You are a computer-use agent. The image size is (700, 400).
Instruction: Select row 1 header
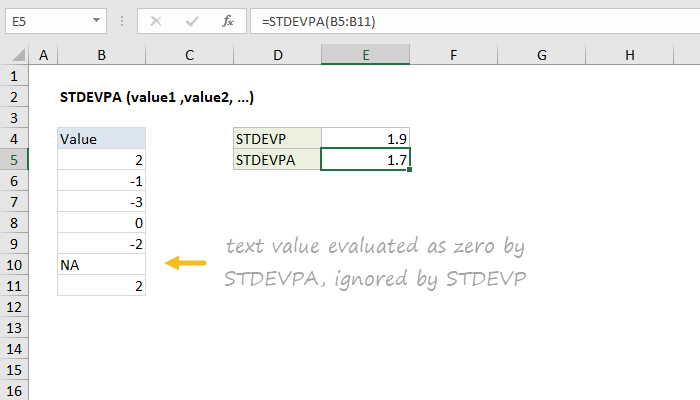[x=14, y=76]
